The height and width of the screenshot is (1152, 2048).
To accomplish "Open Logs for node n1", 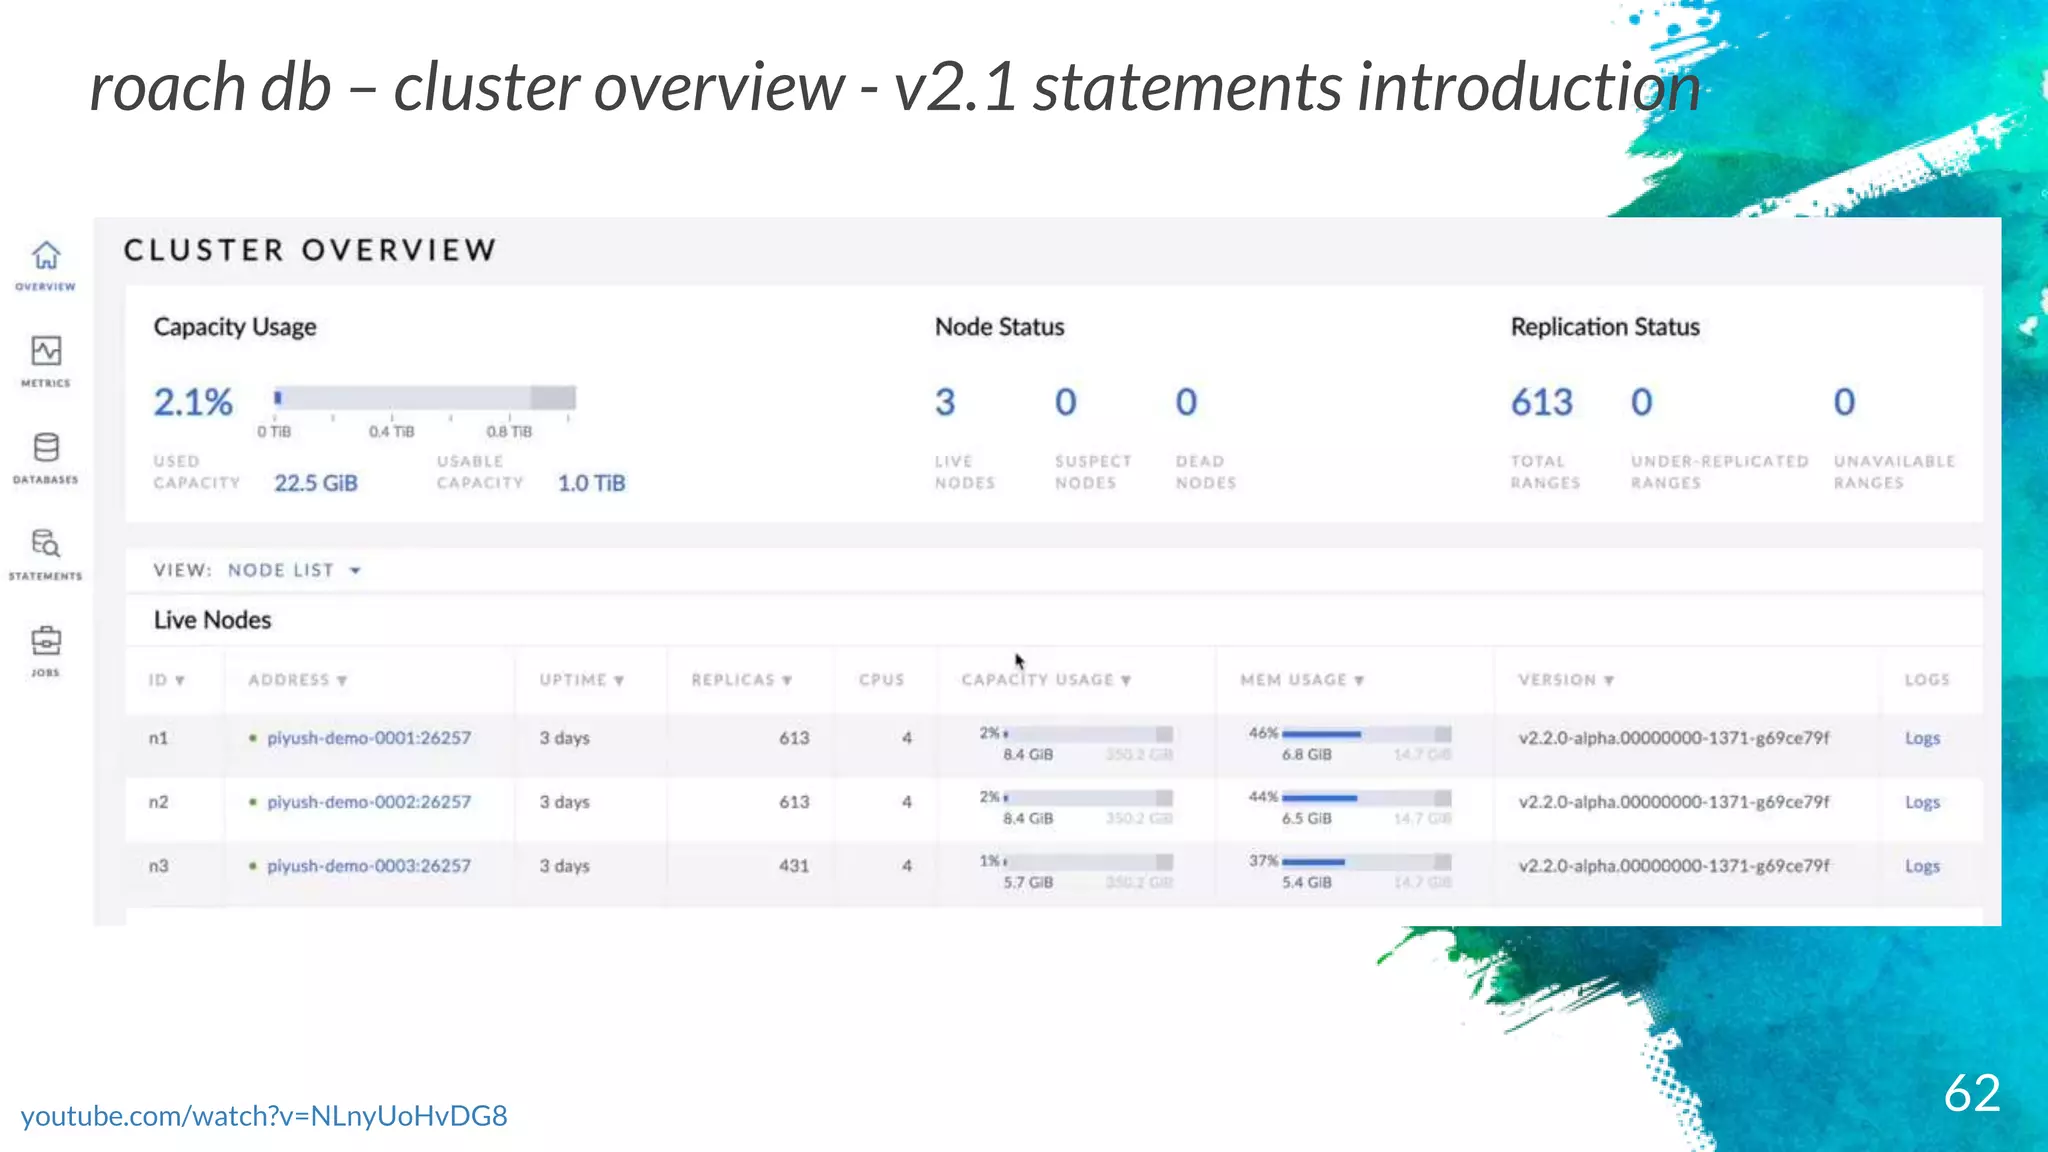I will (x=1922, y=738).
